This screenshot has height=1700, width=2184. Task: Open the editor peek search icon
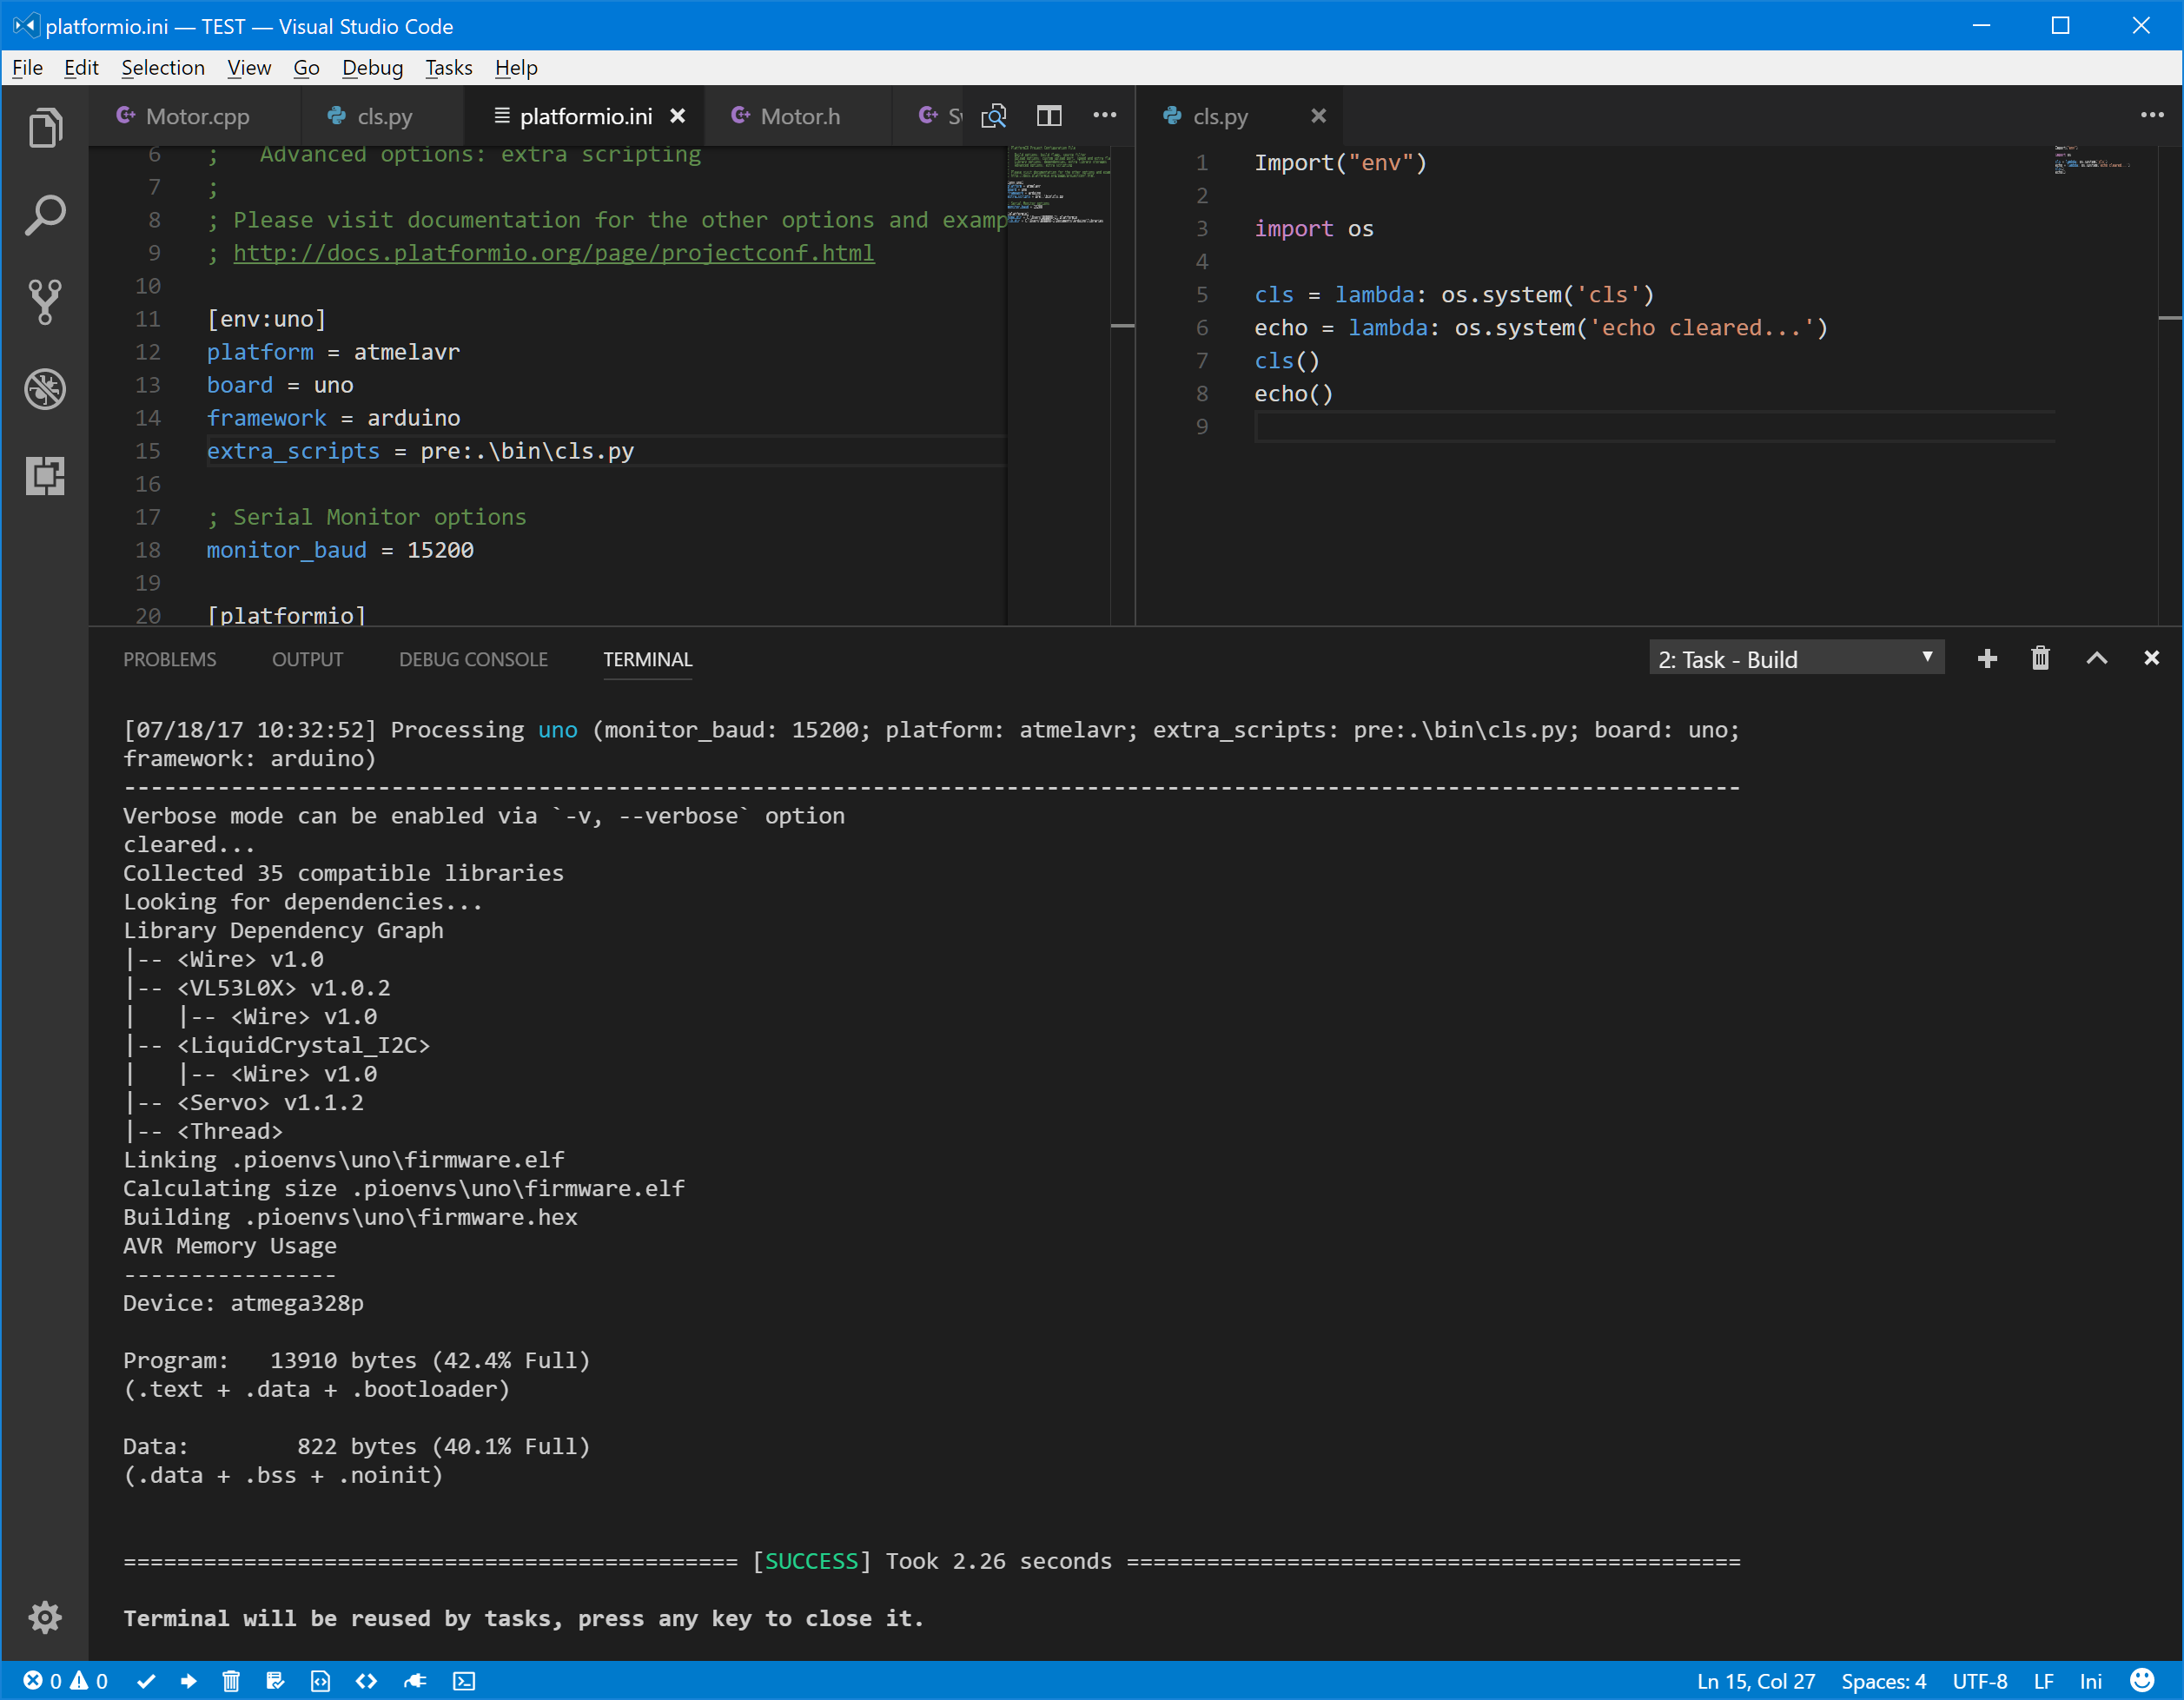994,116
